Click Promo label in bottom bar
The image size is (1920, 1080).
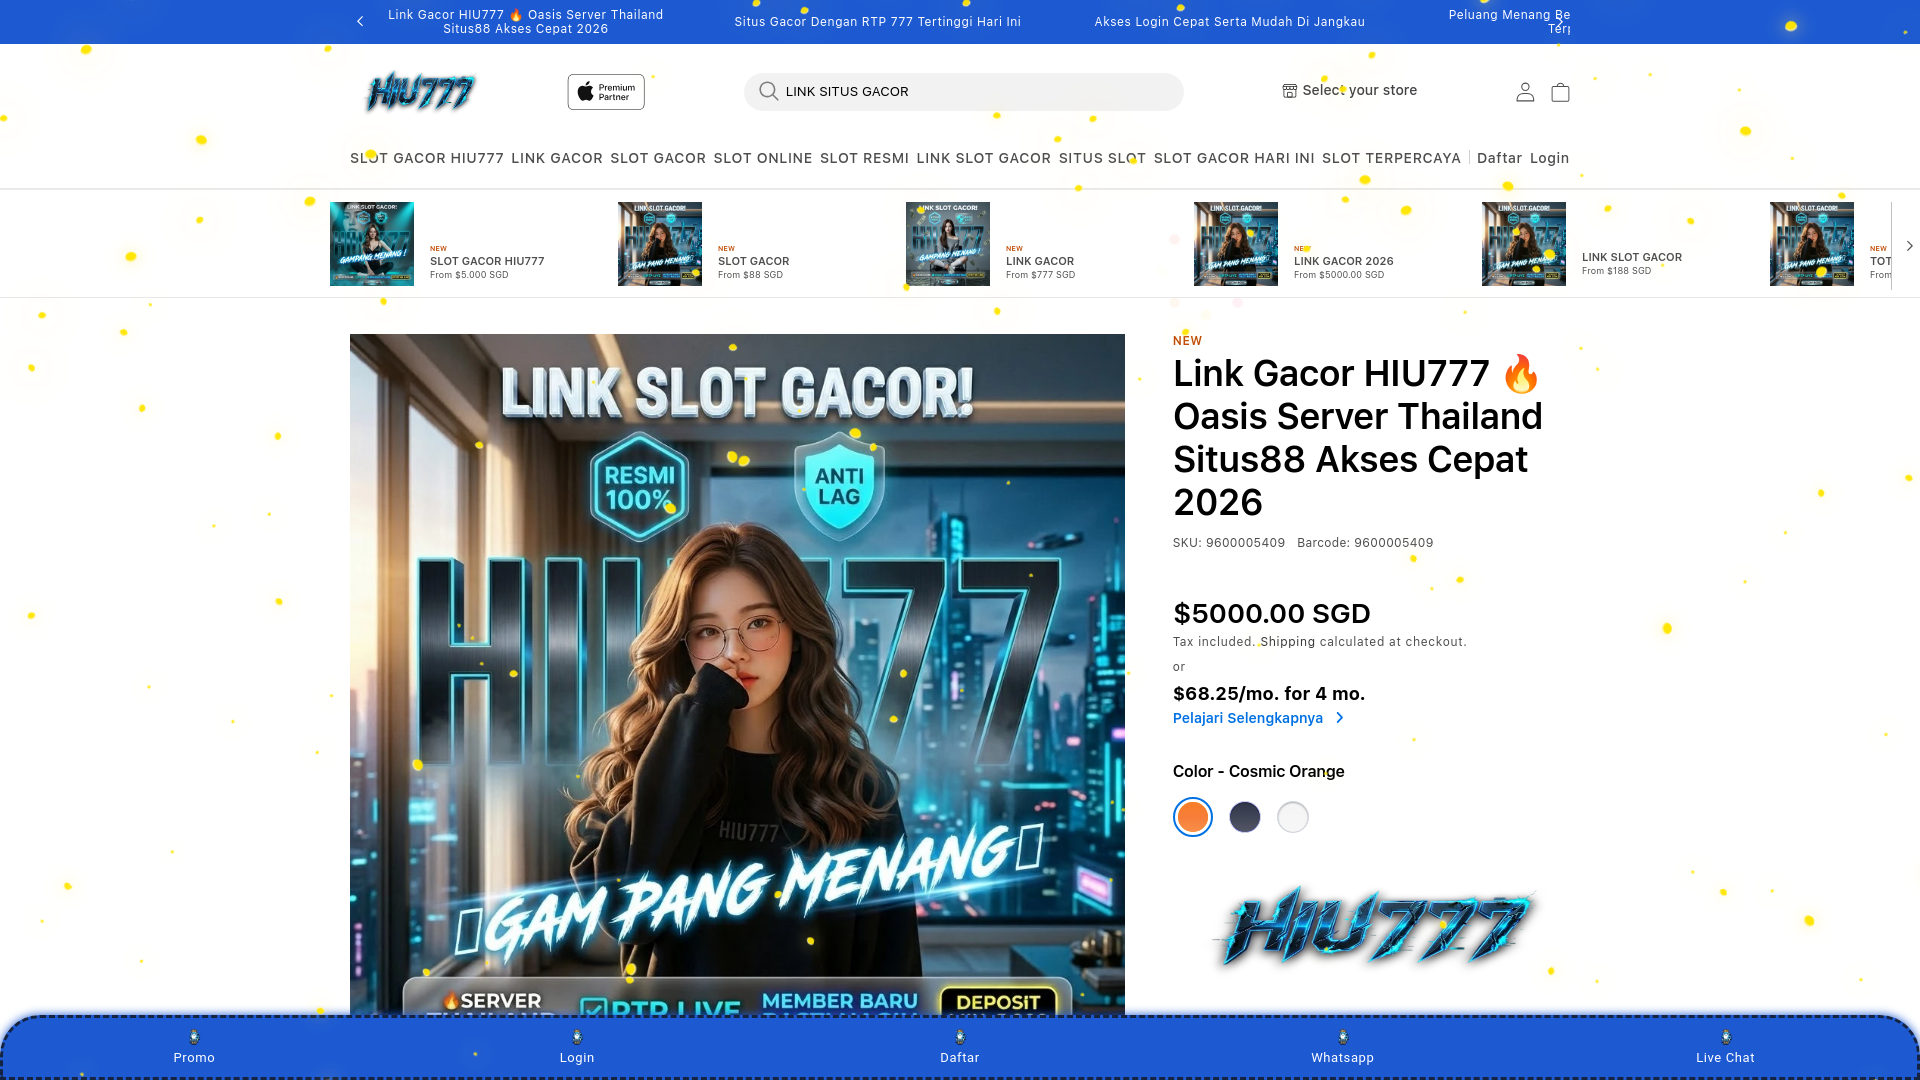(x=194, y=1058)
